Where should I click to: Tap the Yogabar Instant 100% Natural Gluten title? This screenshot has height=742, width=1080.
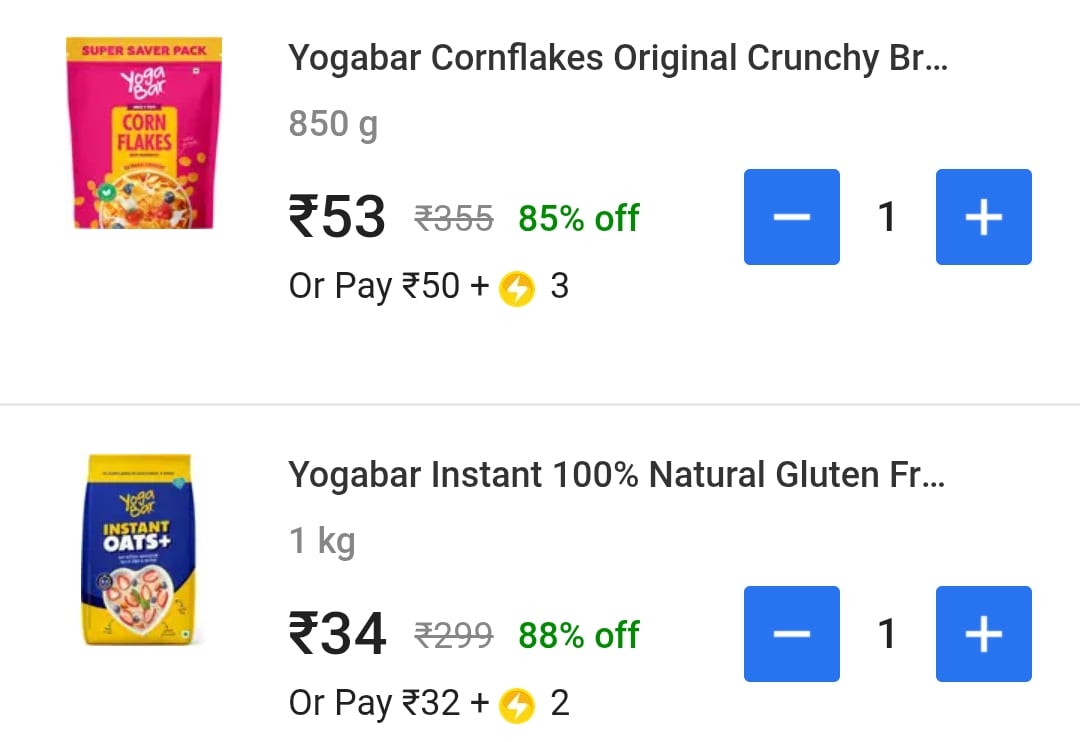[616, 475]
